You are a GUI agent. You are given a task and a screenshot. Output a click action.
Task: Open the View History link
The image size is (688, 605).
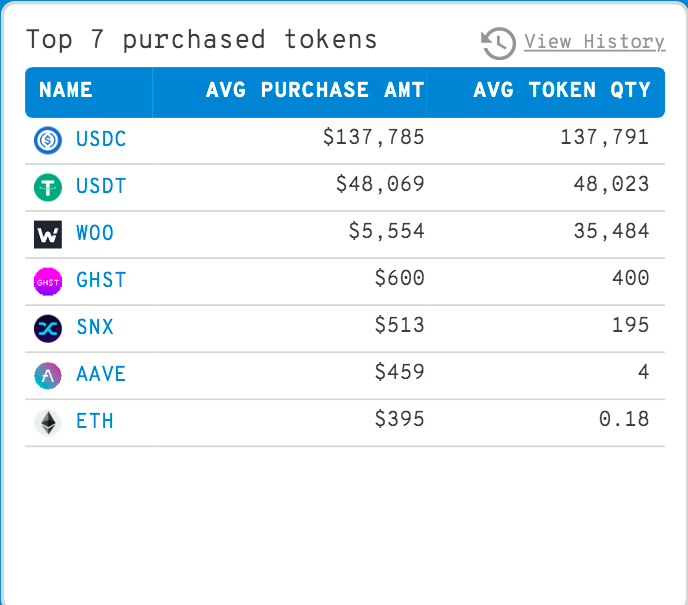[595, 42]
